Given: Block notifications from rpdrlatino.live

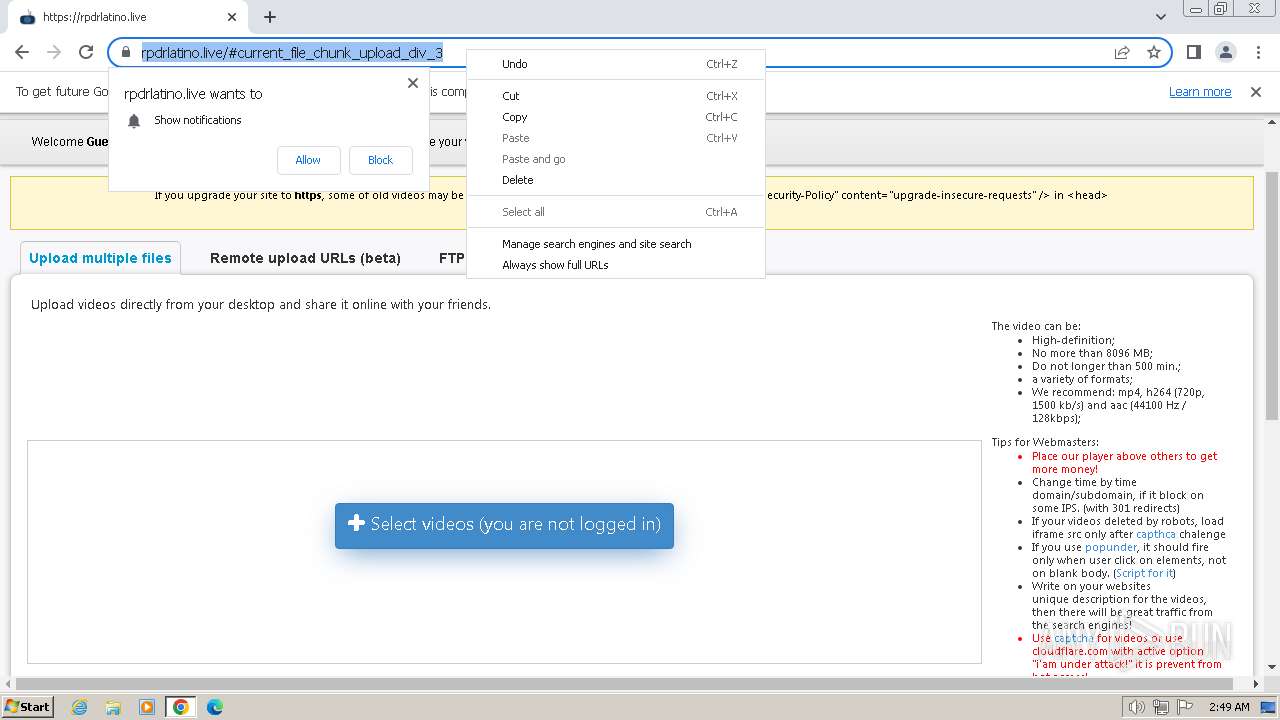Looking at the screenshot, I should click(380, 160).
